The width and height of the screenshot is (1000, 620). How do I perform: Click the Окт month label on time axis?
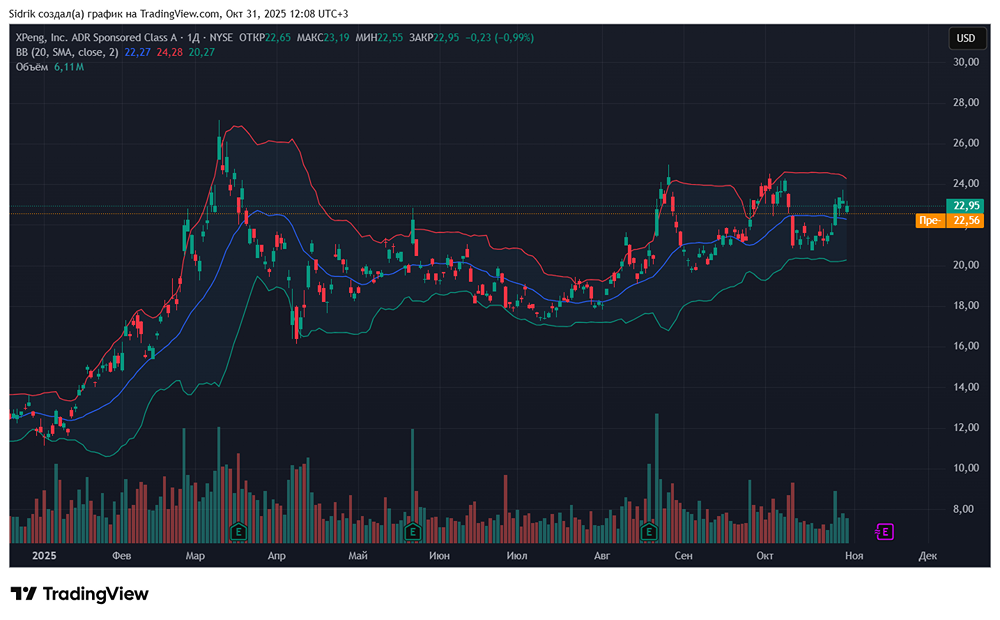tap(765, 555)
